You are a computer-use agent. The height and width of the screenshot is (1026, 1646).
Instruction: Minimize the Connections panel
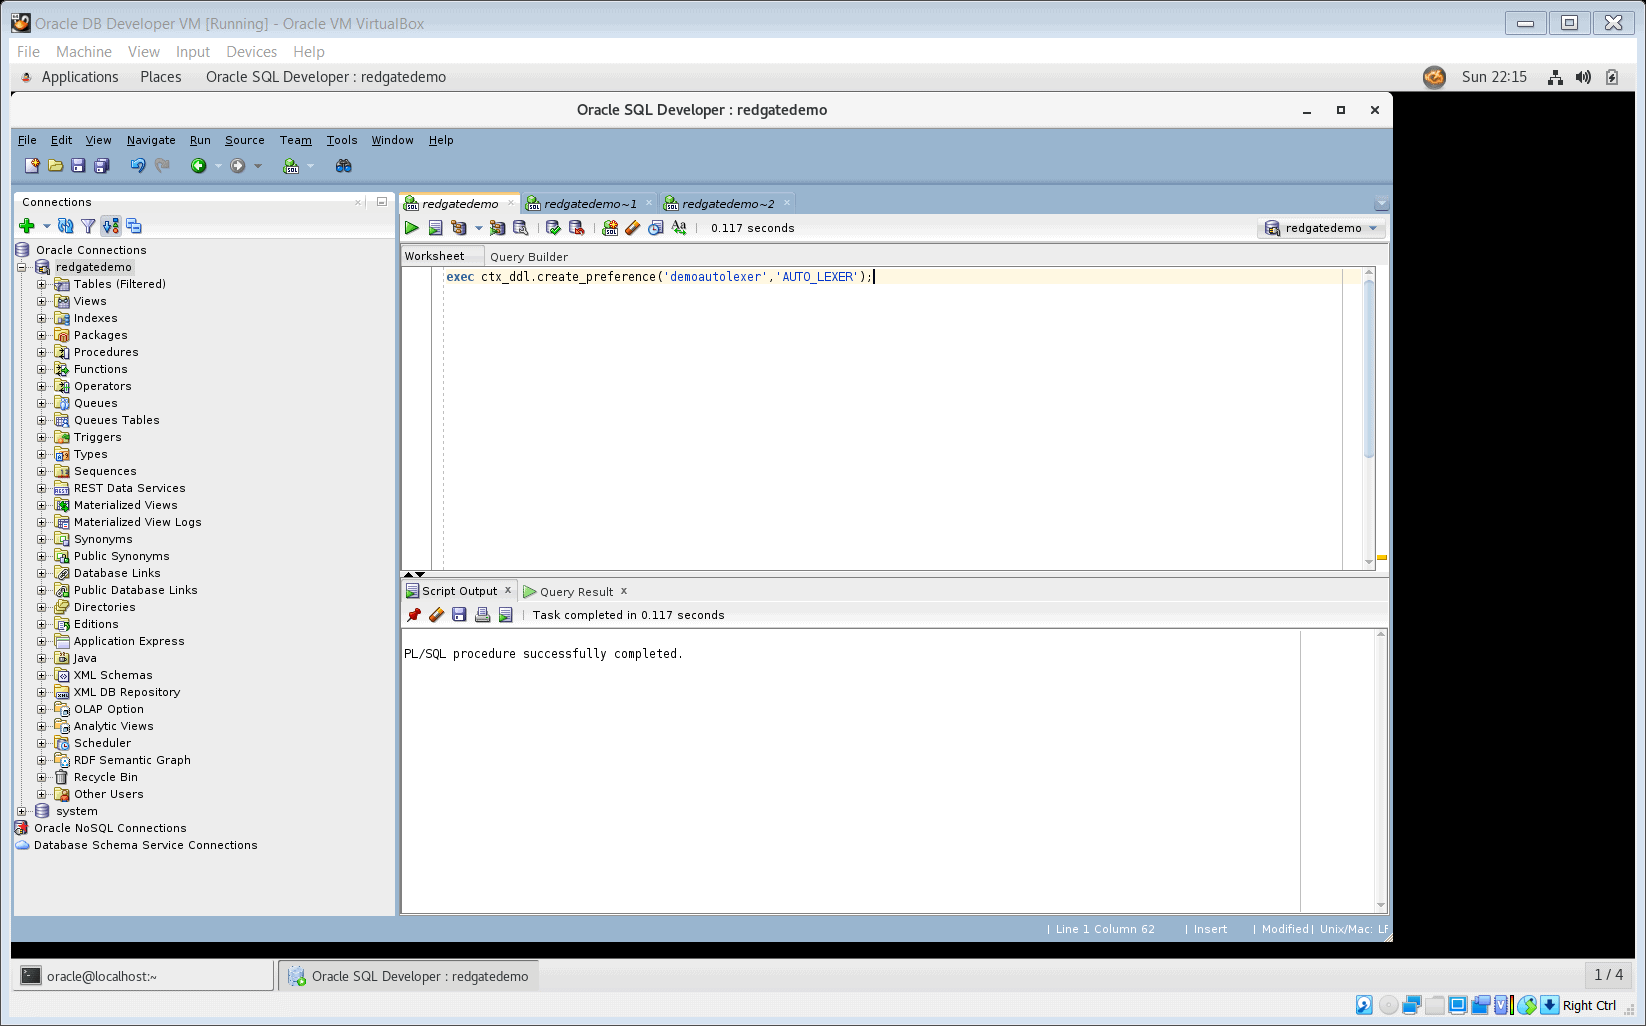382,202
